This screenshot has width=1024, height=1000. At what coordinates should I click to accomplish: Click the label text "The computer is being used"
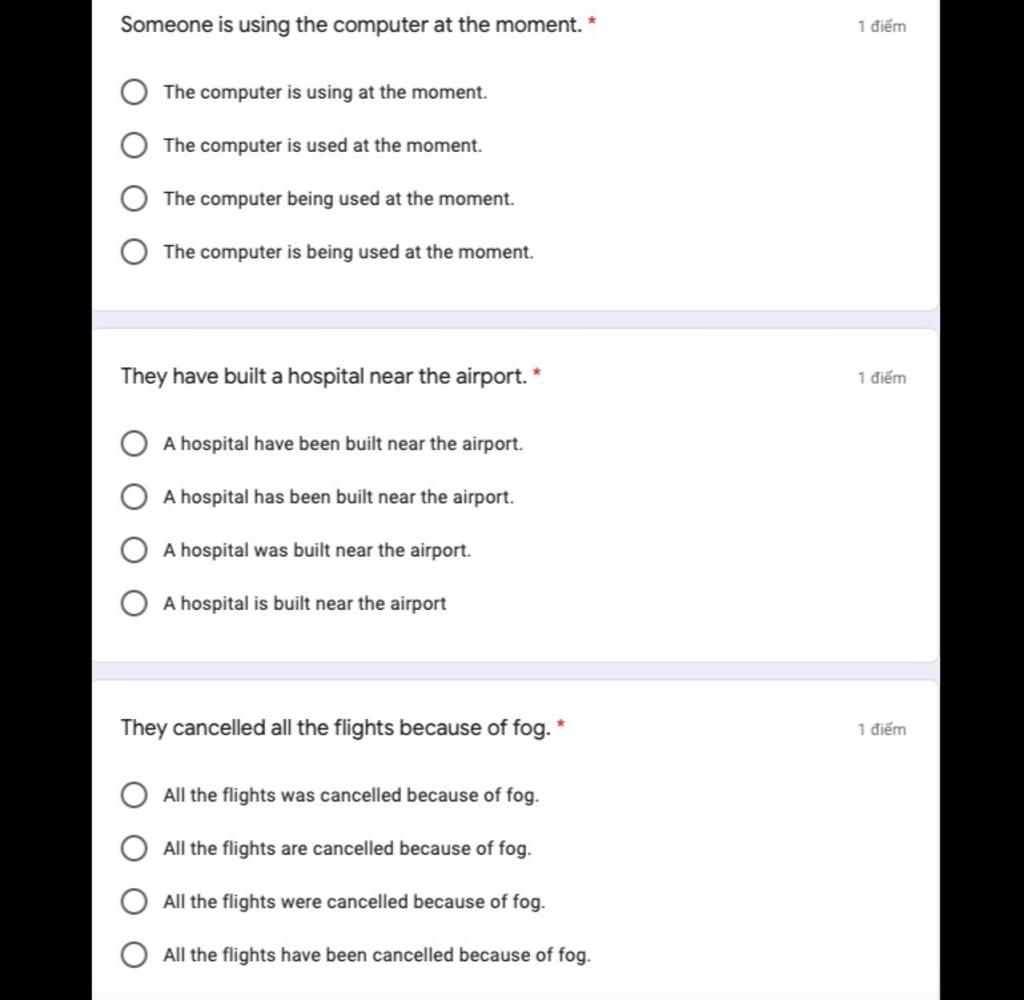pos(348,252)
